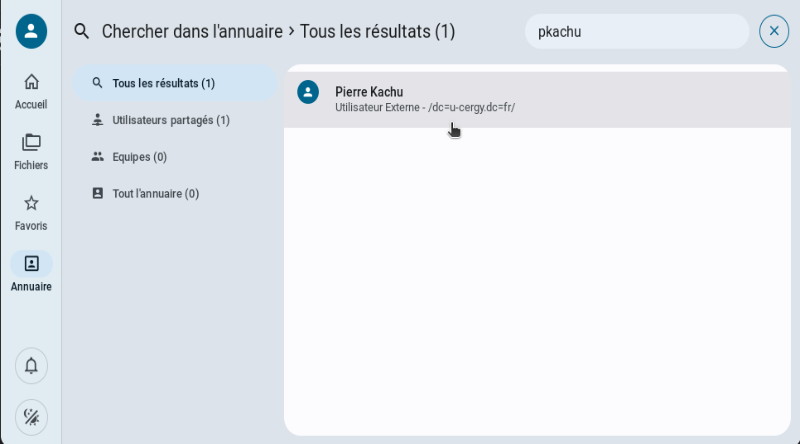Click the theme toggle icon at bottom
Viewport: 800px width, 444px height.
(x=31, y=416)
